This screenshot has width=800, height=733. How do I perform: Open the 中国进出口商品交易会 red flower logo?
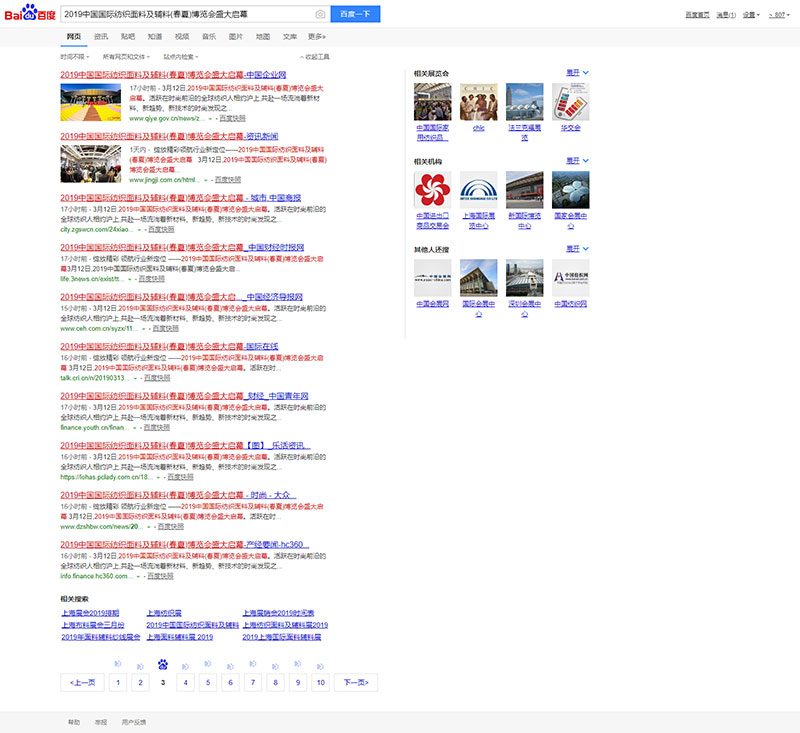(x=433, y=190)
